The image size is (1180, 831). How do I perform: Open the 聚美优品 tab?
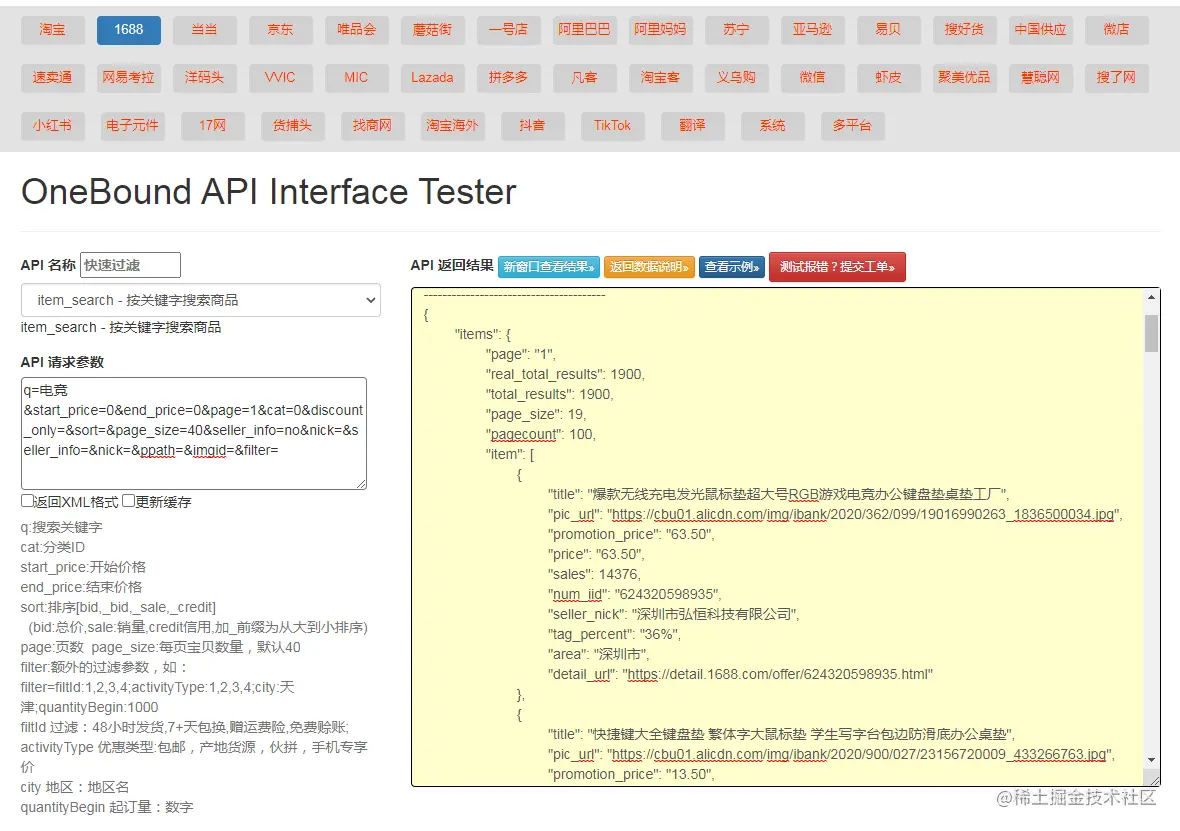coord(964,78)
